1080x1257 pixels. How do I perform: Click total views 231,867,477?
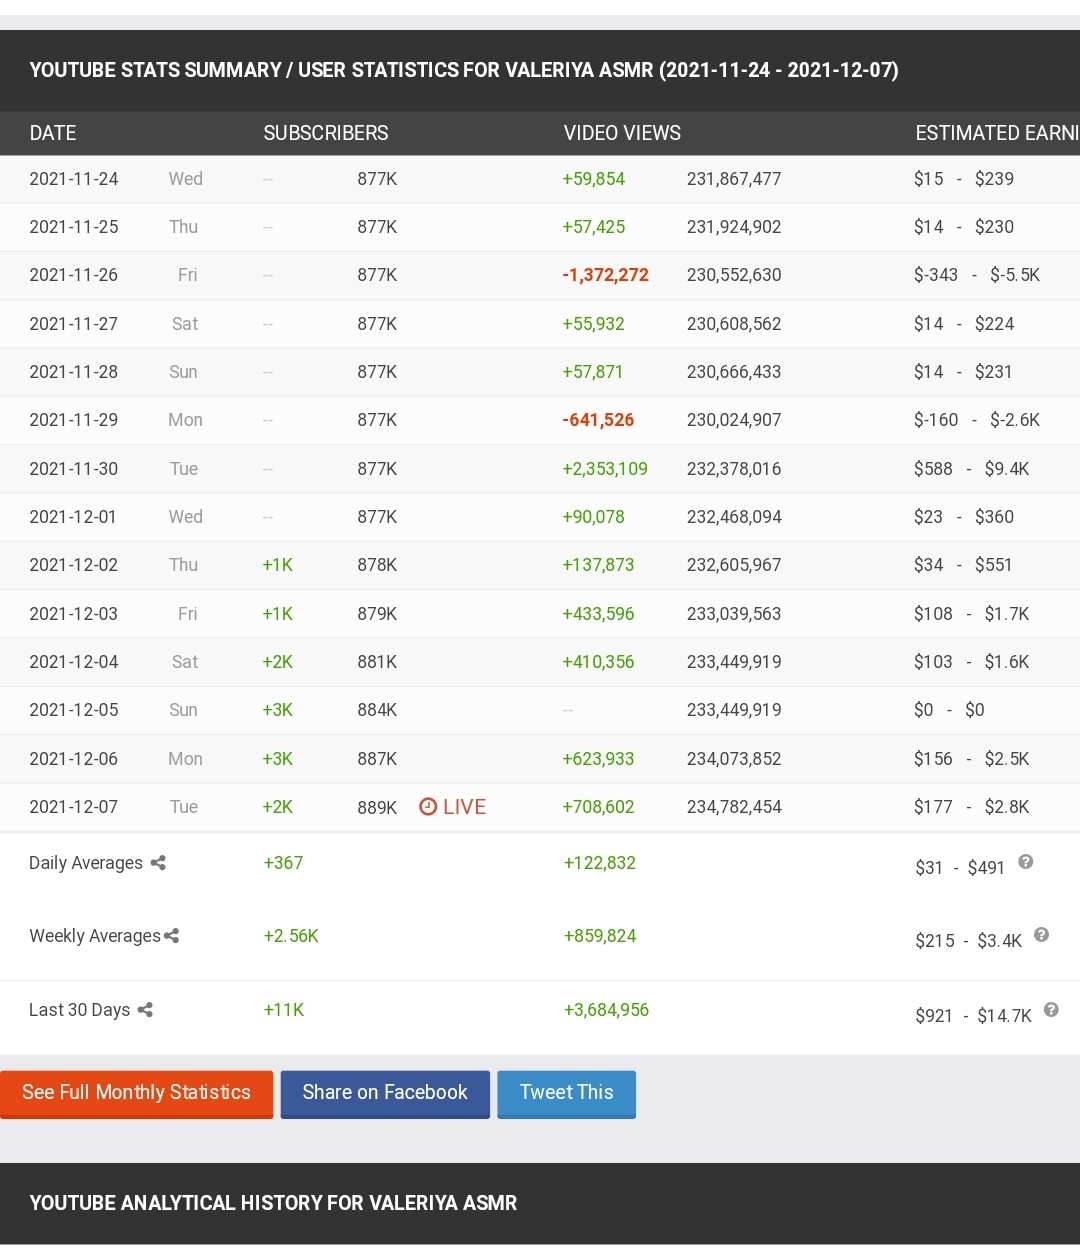coord(734,179)
